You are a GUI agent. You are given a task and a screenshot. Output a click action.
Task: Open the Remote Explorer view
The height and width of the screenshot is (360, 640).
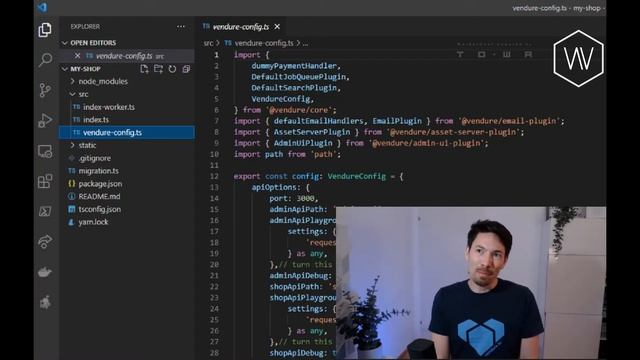coord(45,151)
